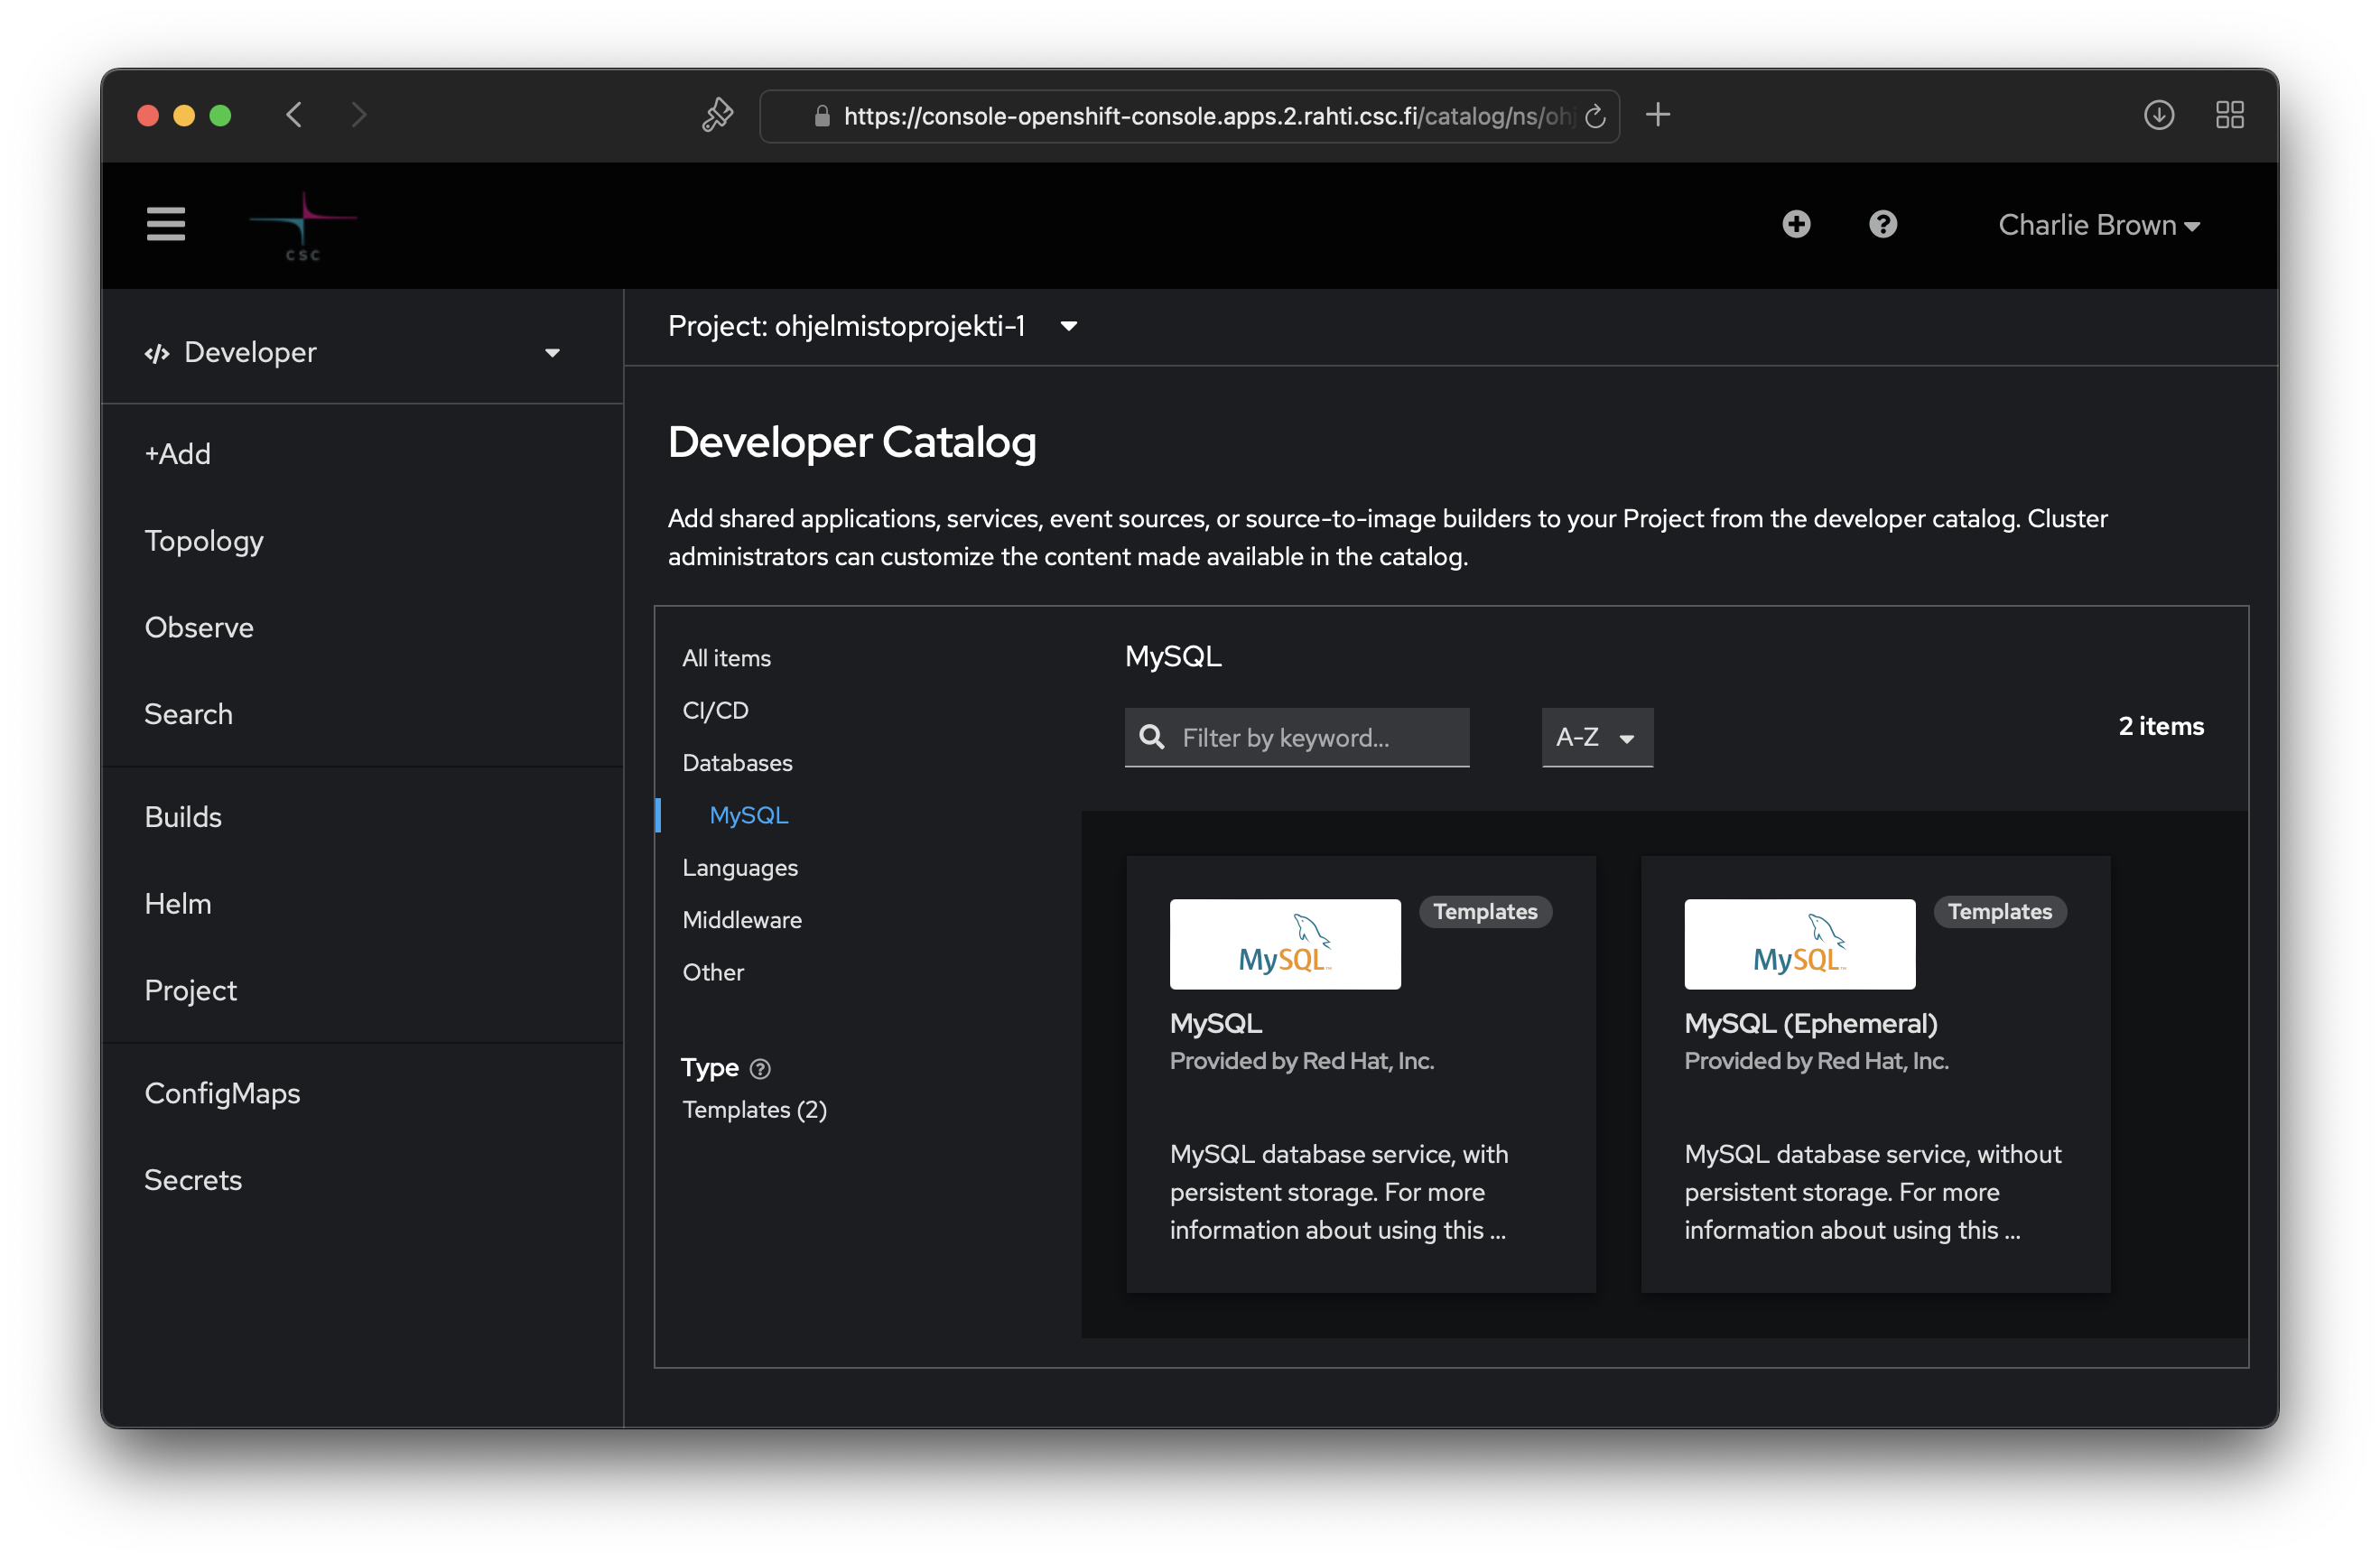2380x1562 pixels.
Task: Click the Type filter help icon
Action: click(760, 1069)
